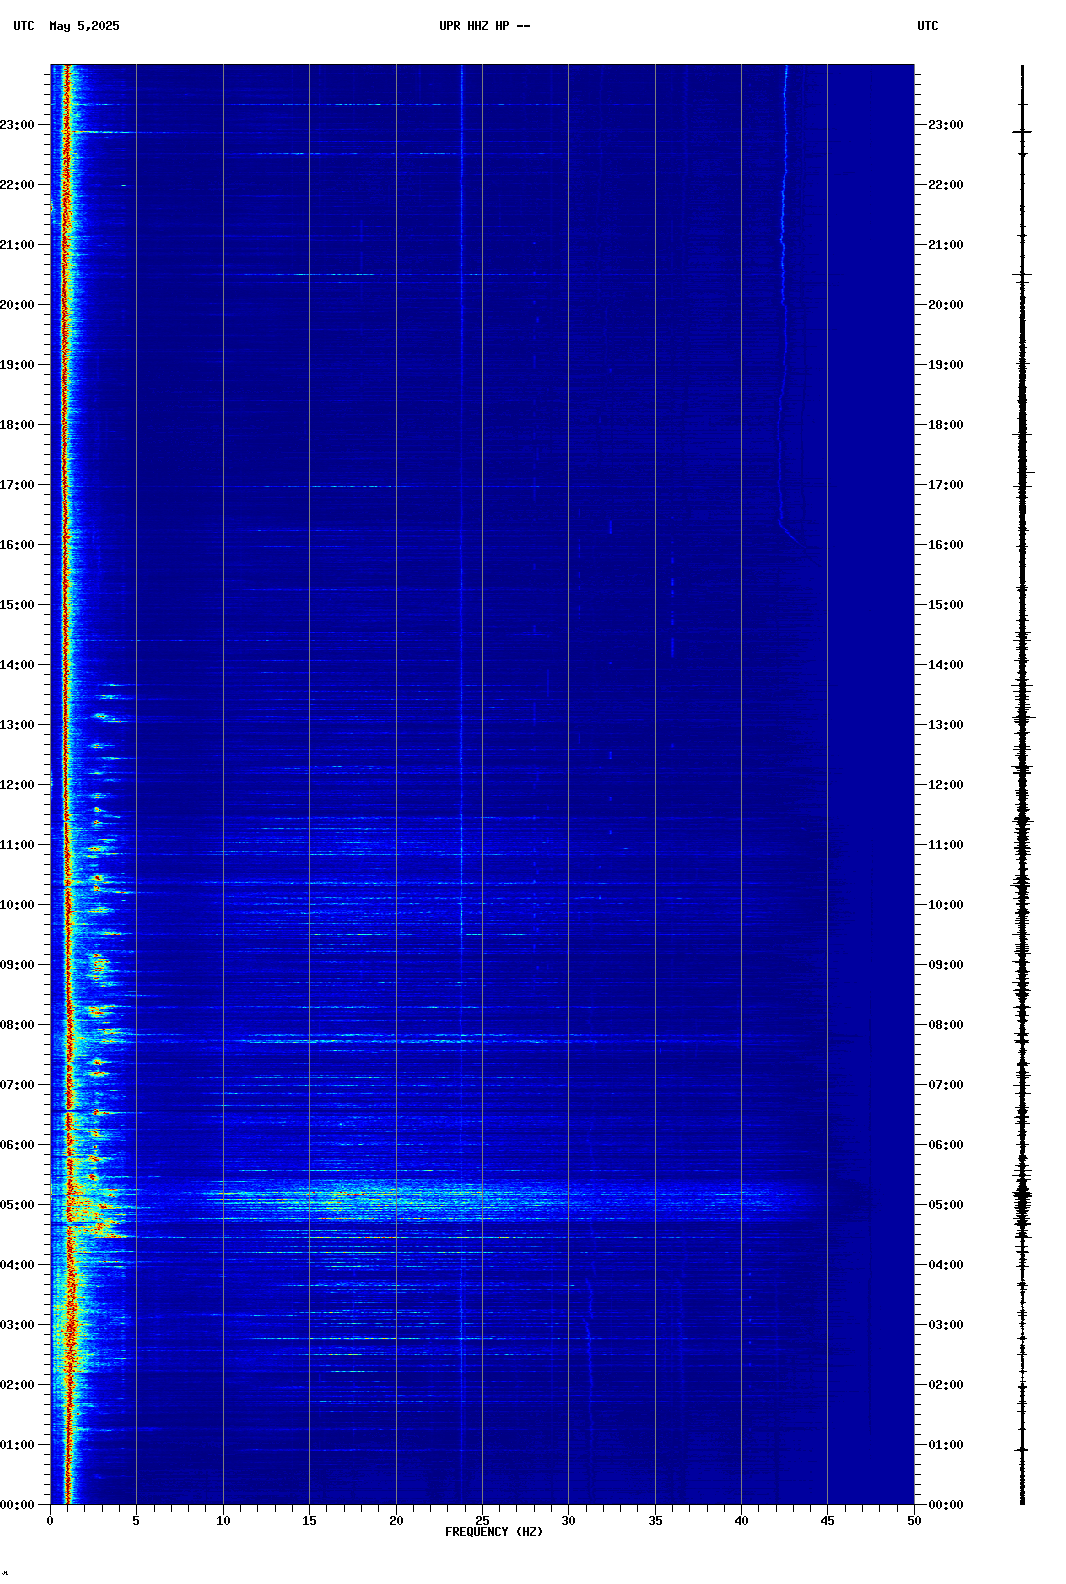
Task: Click '08:00' on the right time axis
Action: point(946,1025)
